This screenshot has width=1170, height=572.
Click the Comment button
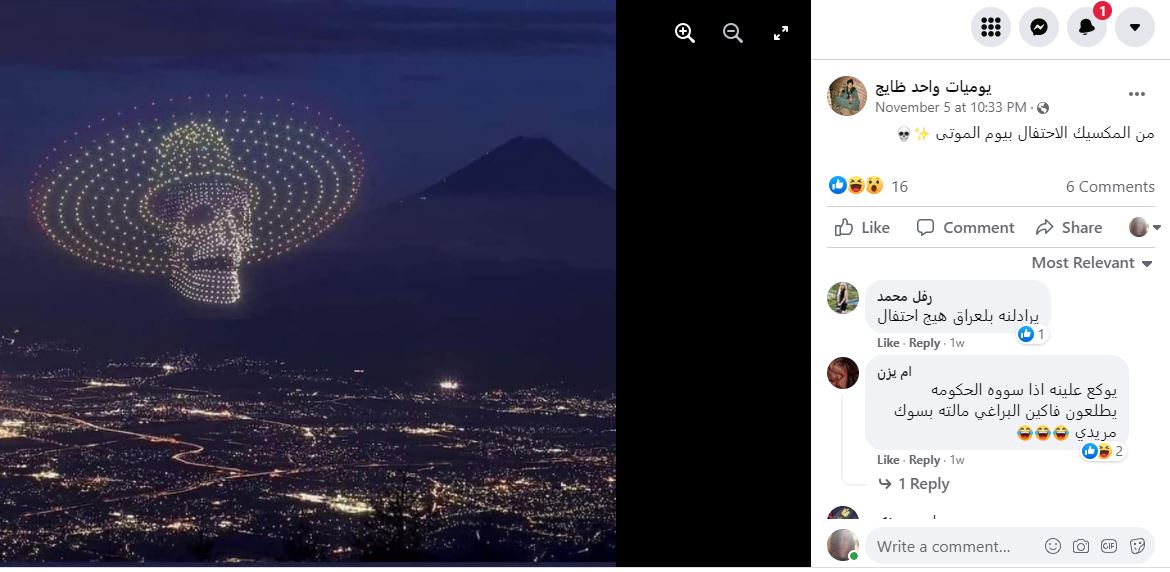click(965, 228)
